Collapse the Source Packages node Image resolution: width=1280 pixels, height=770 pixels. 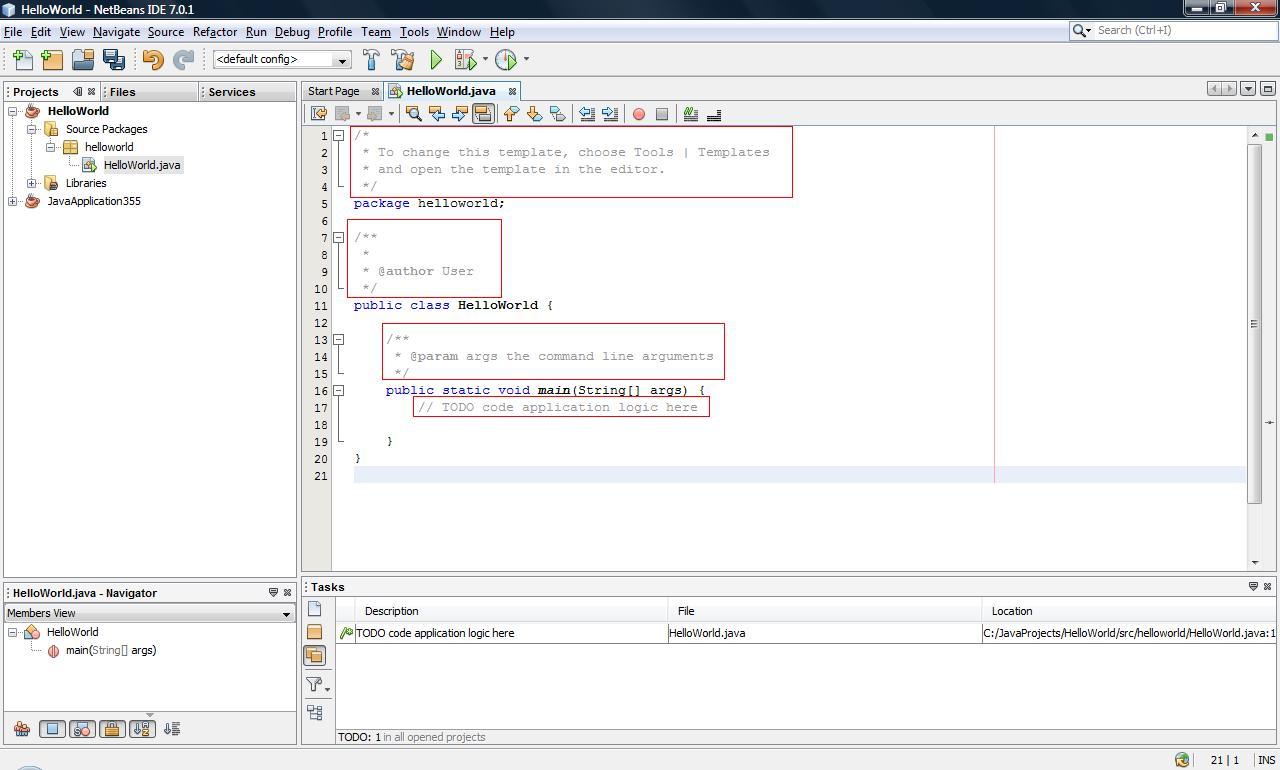(x=32, y=129)
